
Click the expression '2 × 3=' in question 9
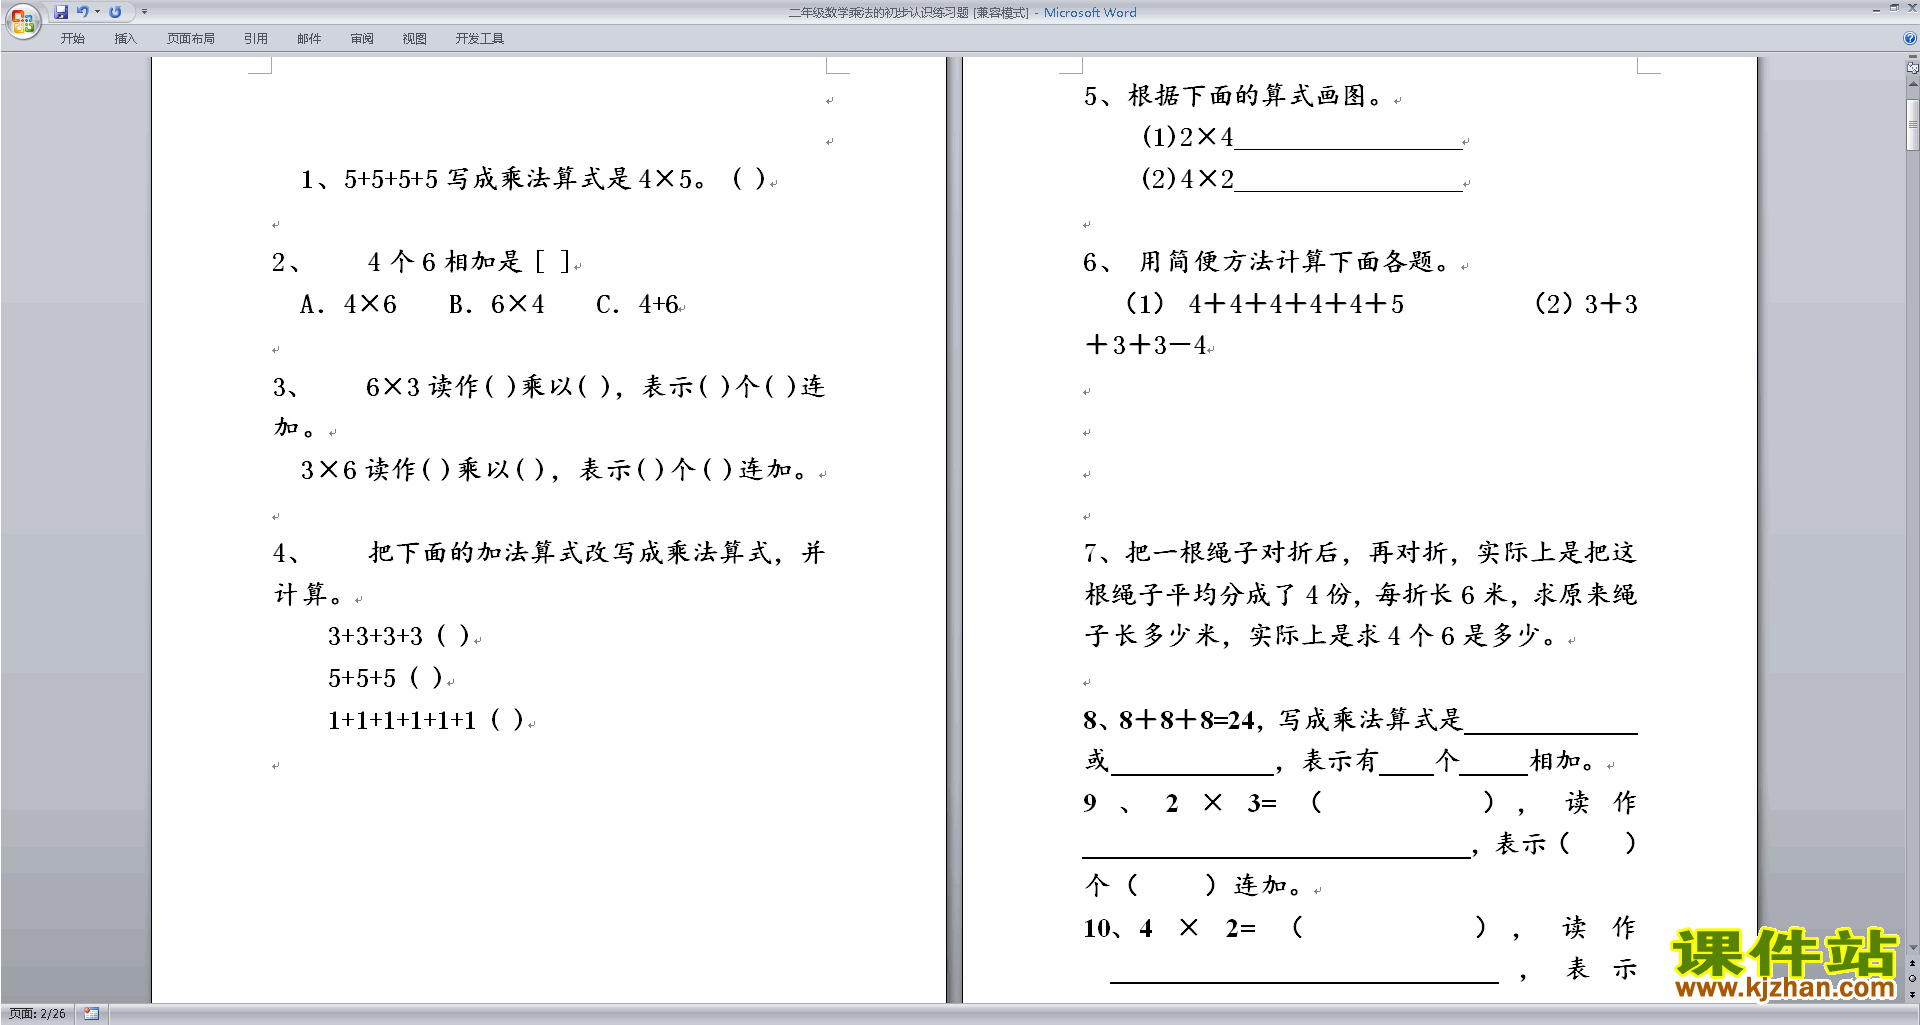coord(1222,803)
